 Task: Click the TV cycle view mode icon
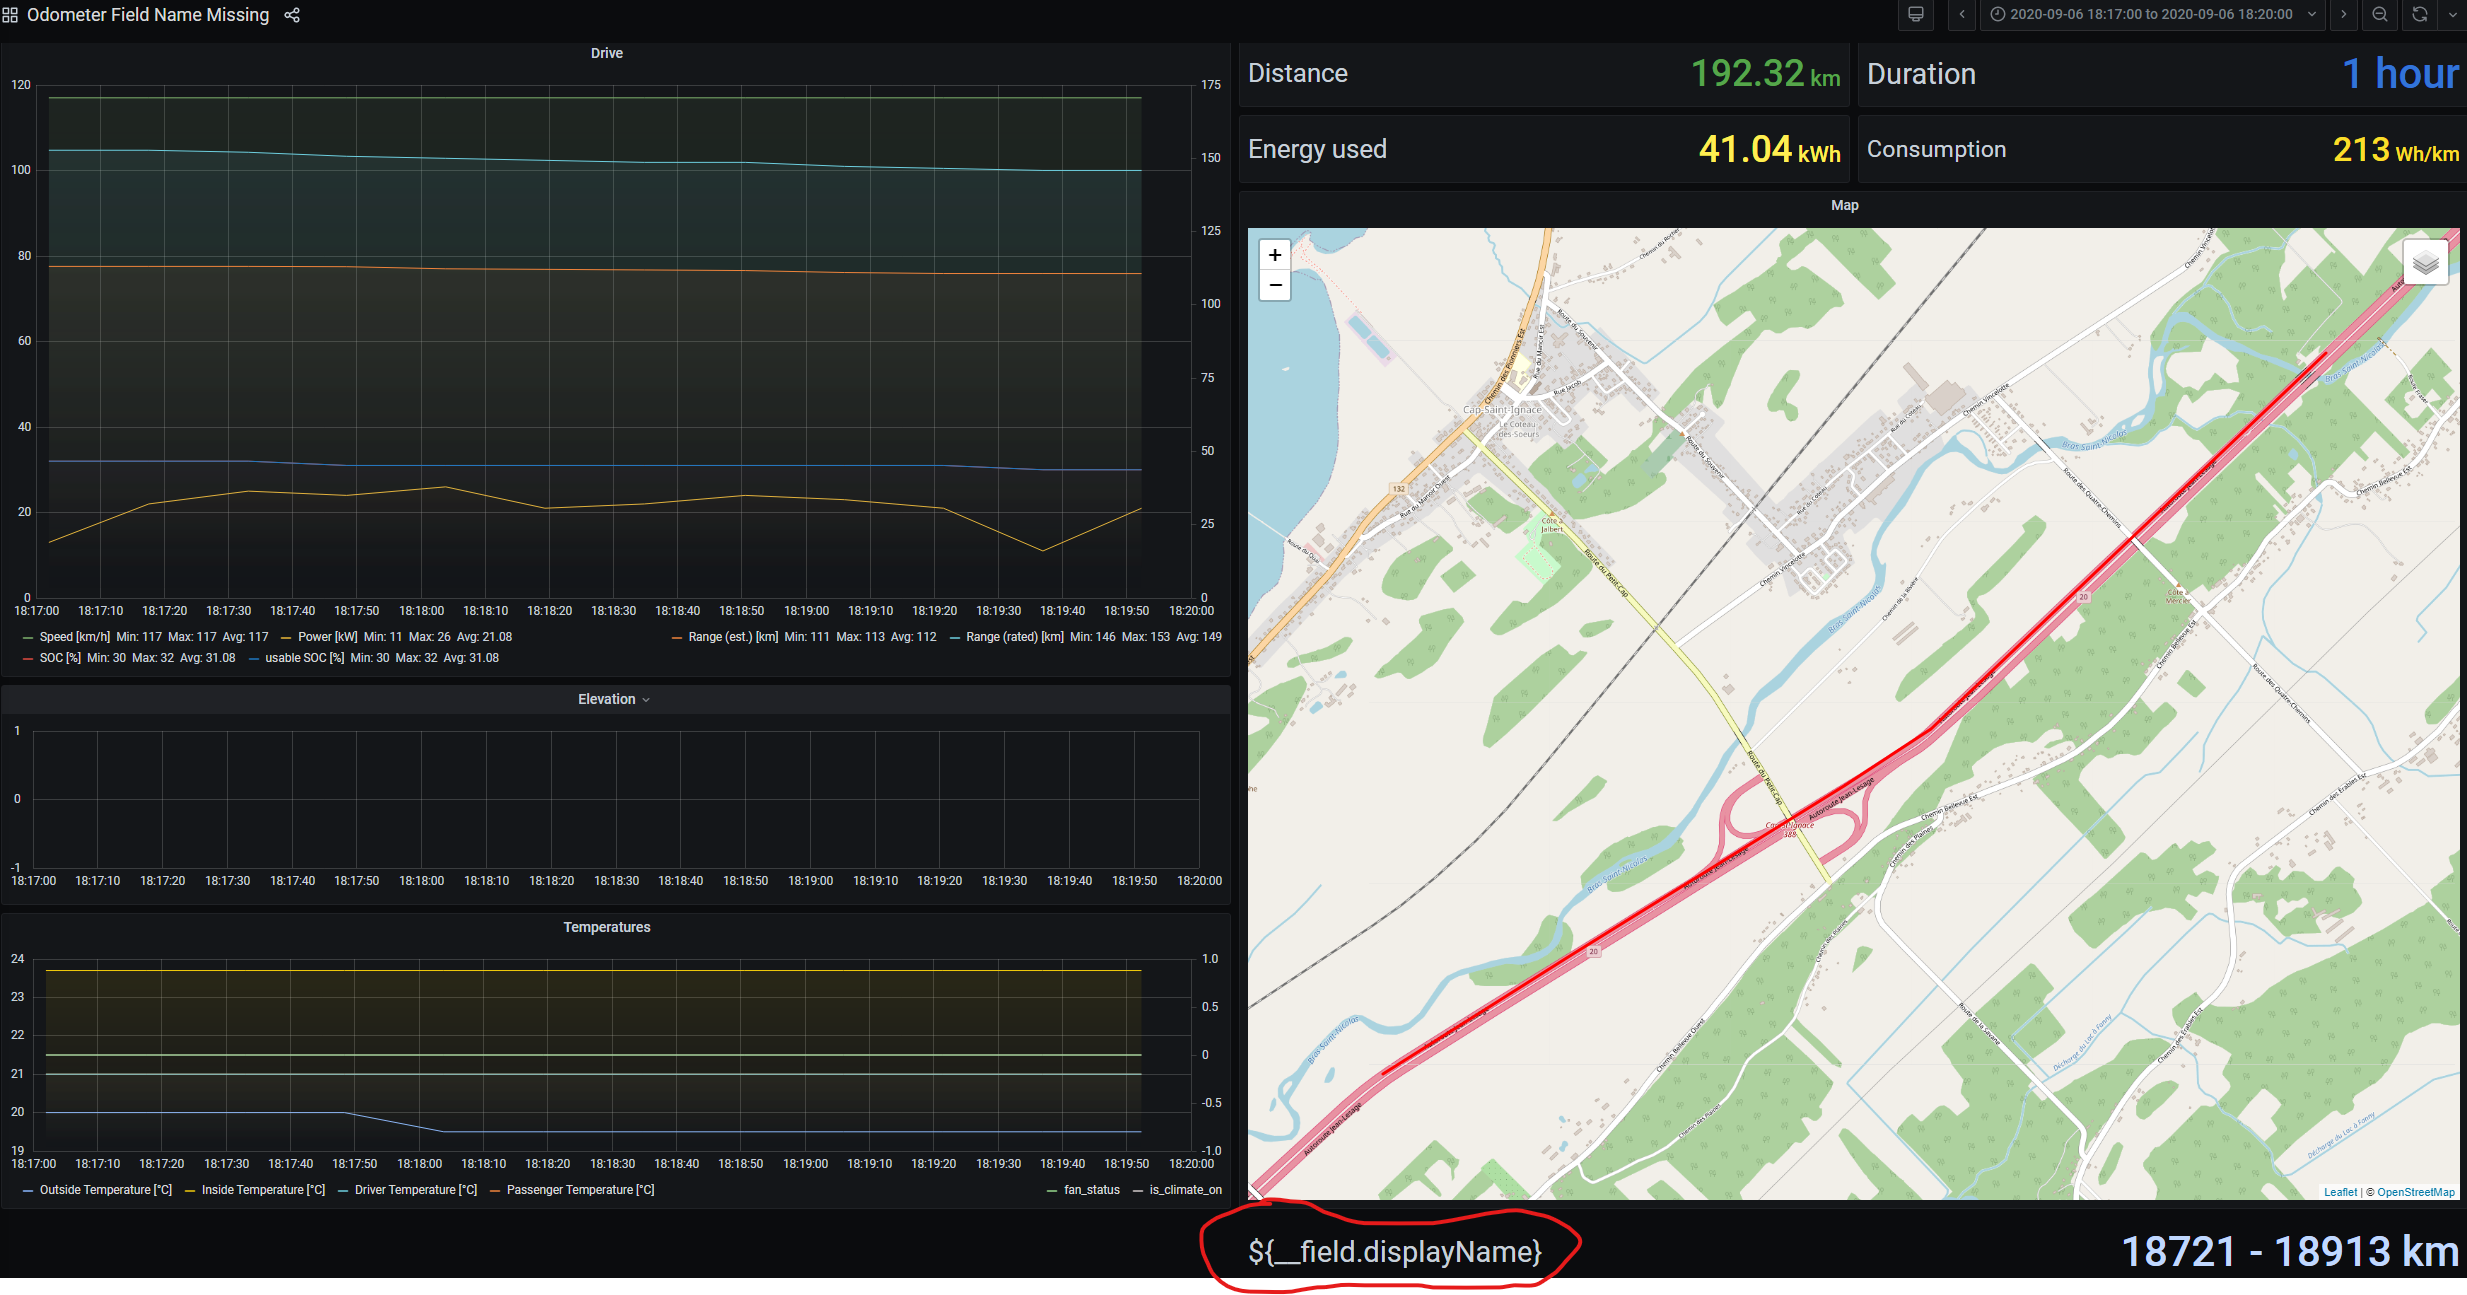(1915, 15)
